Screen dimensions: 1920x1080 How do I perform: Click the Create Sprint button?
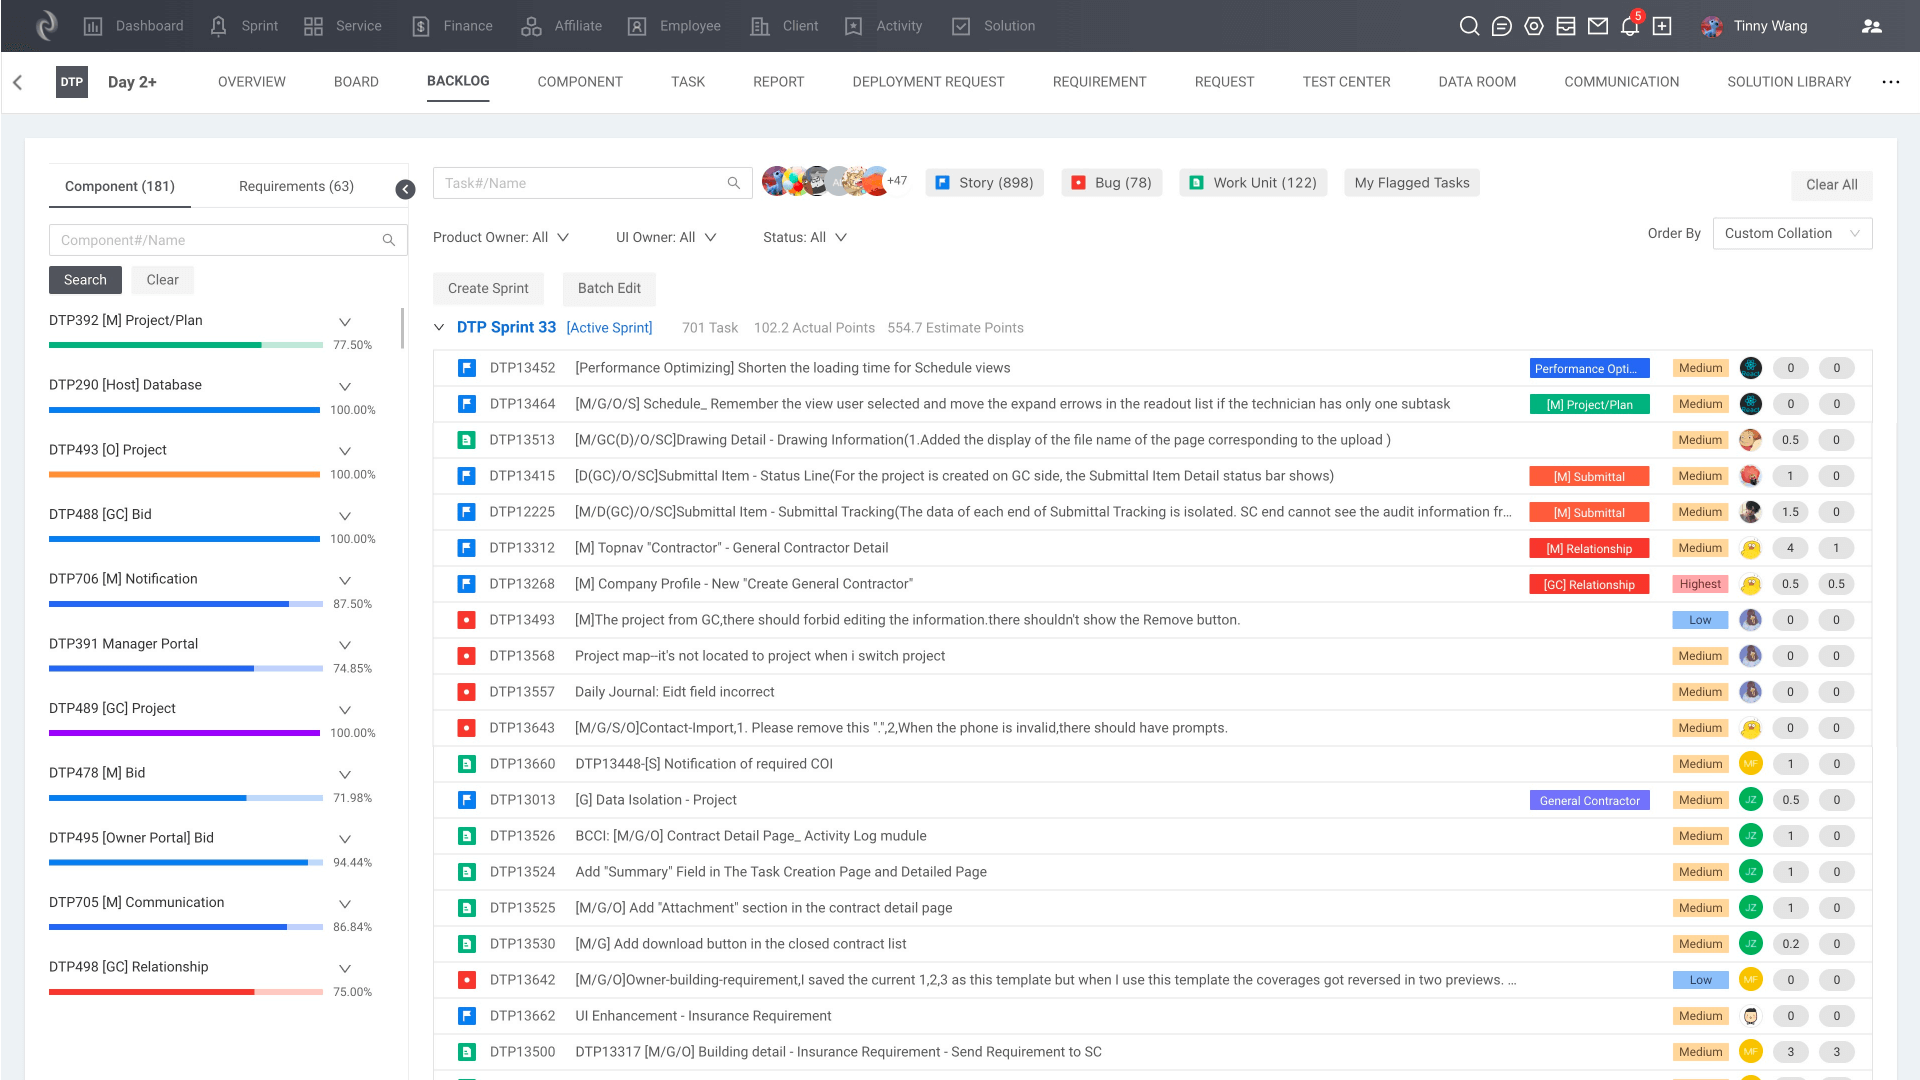click(488, 288)
